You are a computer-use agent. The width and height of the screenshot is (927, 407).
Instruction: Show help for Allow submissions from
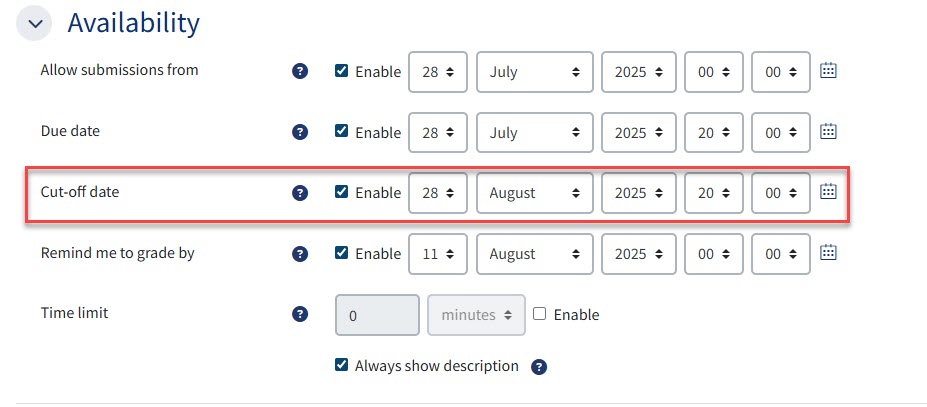[x=299, y=72]
